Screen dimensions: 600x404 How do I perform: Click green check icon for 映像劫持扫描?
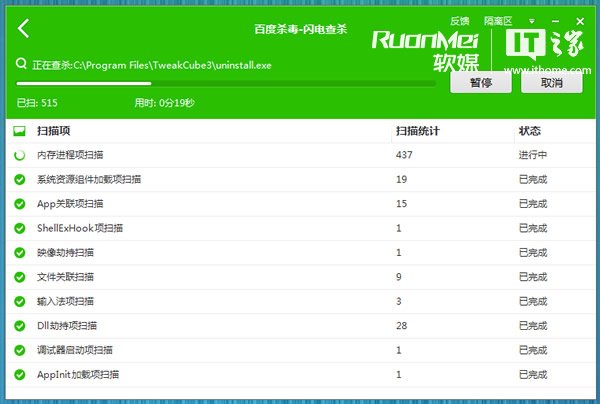19,253
